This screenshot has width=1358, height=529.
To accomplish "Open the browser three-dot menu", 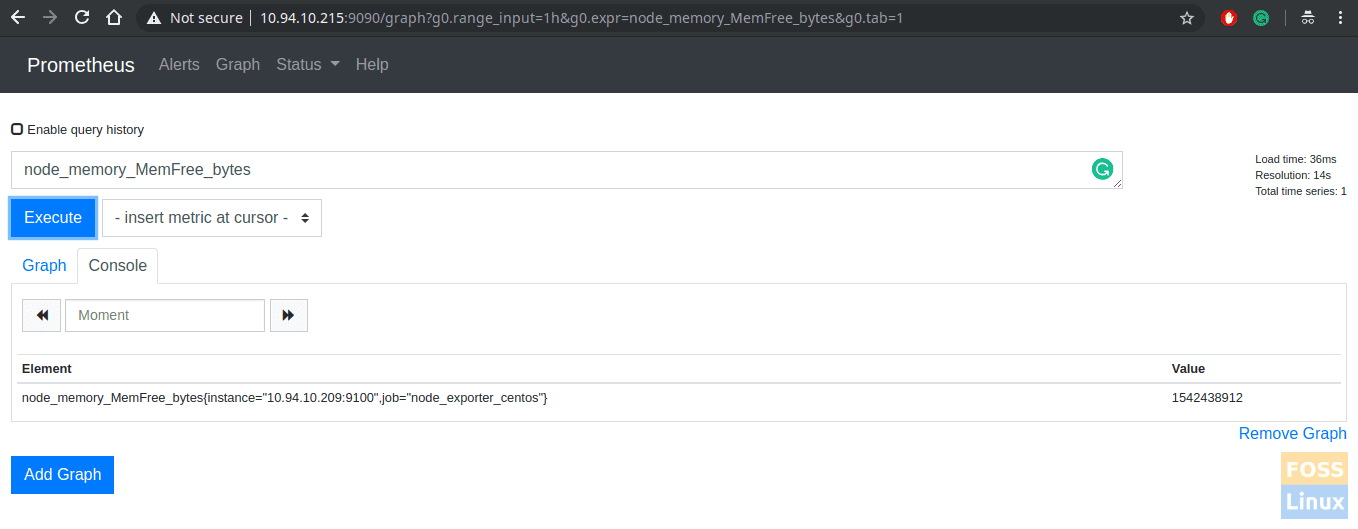I will tap(1339, 17).
